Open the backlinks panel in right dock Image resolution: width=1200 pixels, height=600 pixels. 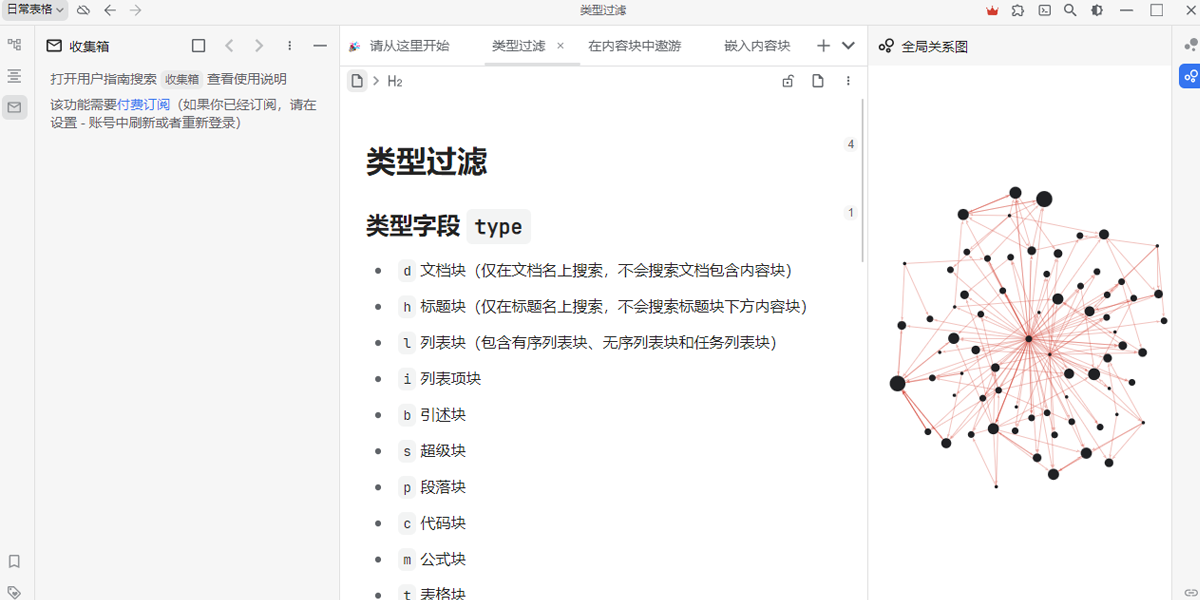click(x=1190, y=591)
